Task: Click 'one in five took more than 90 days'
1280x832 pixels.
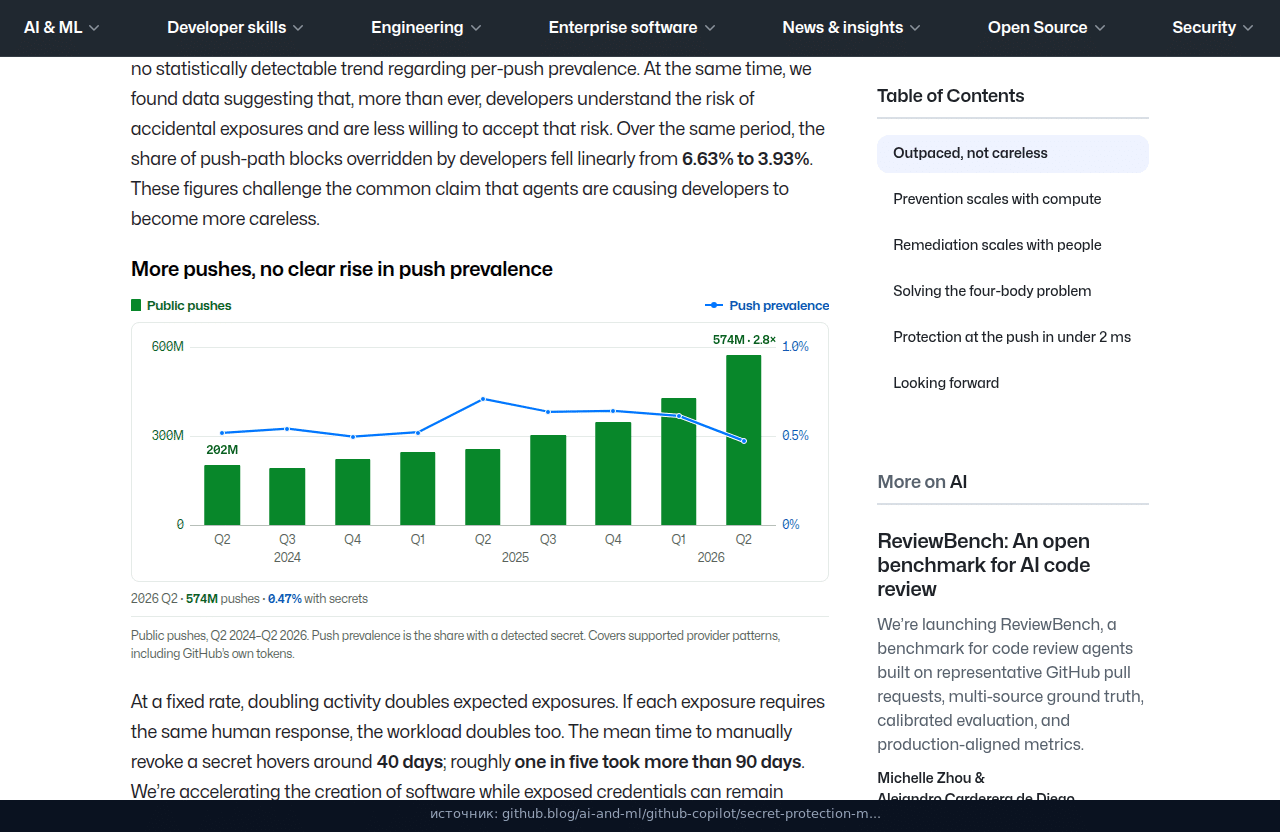Action: click(658, 762)
